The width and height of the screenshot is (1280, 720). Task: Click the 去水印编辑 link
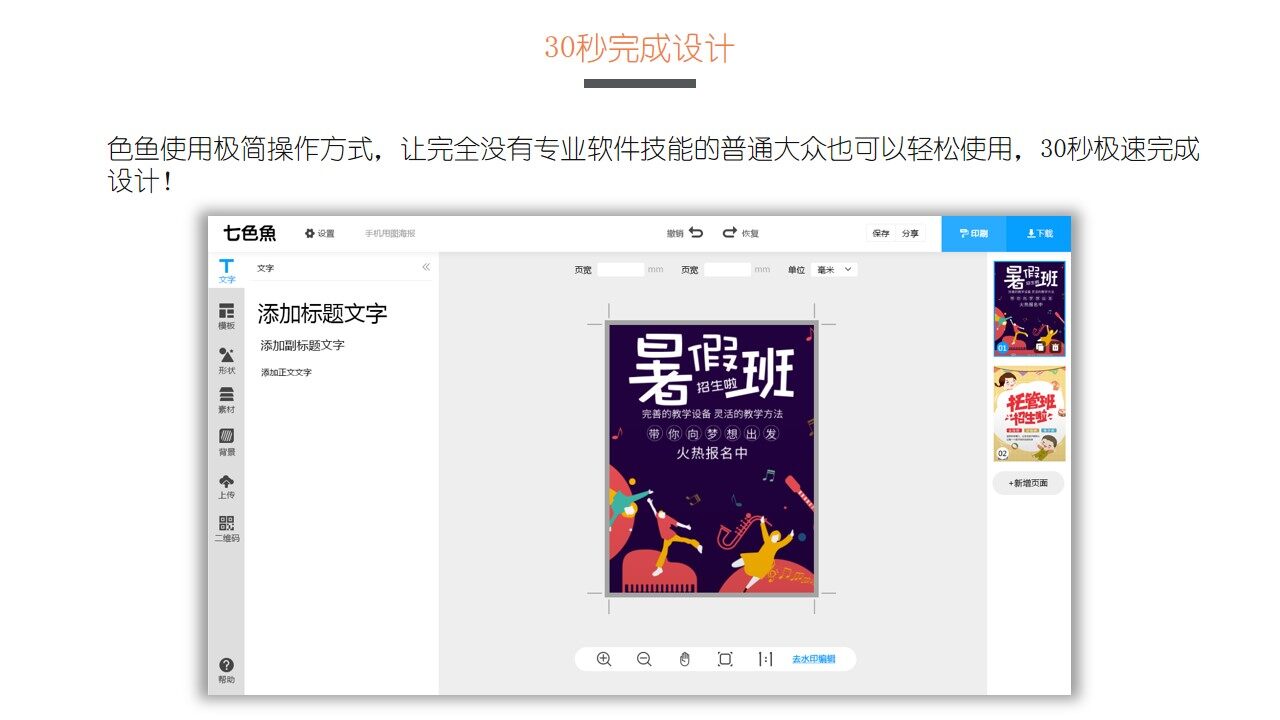pyautogui.click(x=813, y=659)
